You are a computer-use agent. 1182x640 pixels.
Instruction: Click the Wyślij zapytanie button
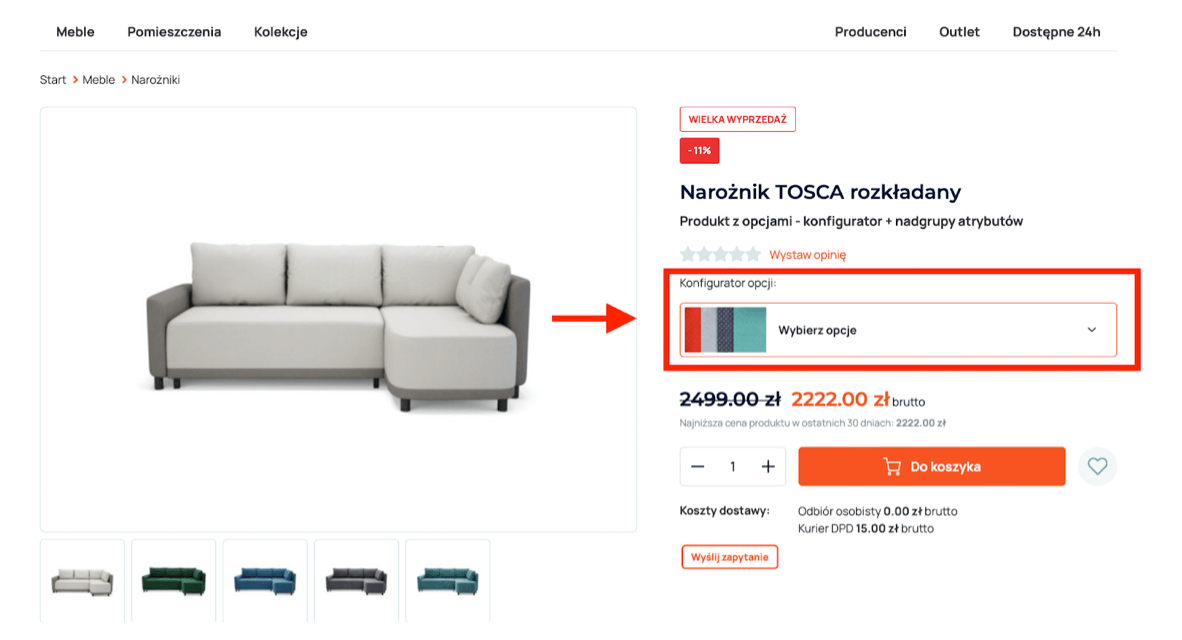pos(729,557)
